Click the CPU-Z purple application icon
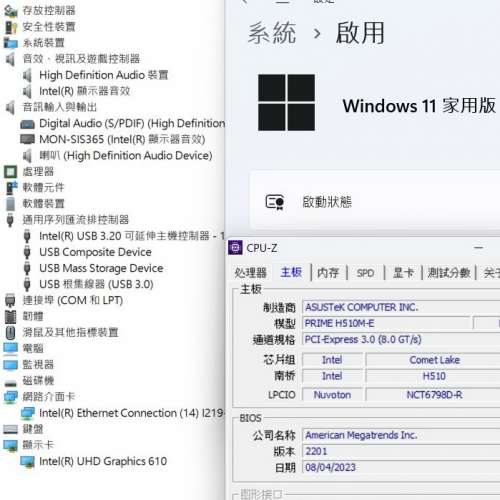The width and height of the screenshot is (500, 500). (x=235, y=248)
